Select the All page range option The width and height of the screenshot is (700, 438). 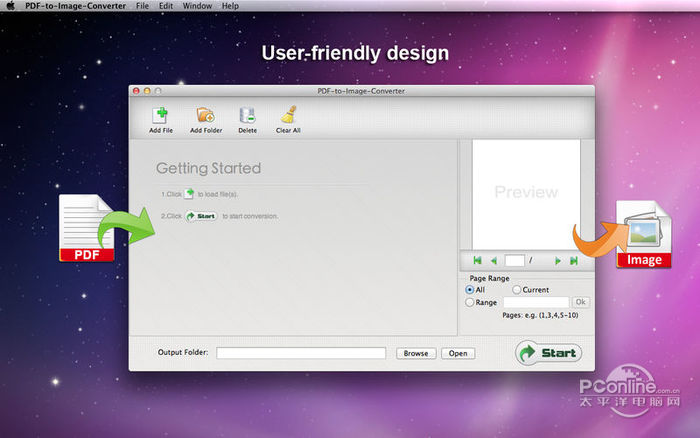click(x=469, y=290)
